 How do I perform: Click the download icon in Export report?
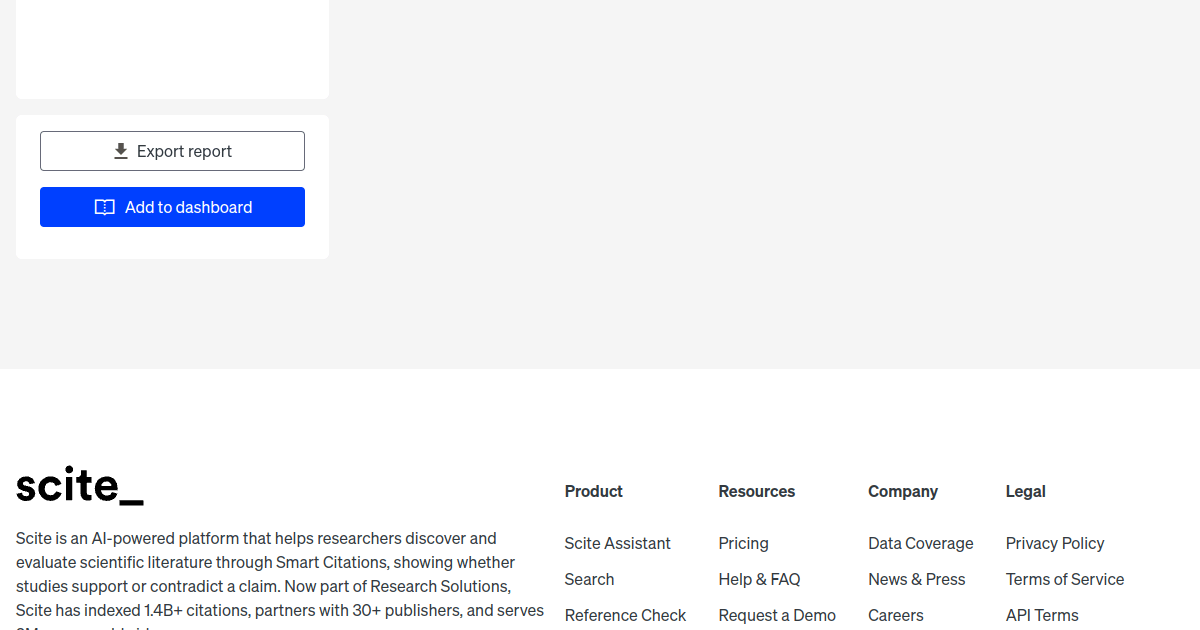point(121,151)
